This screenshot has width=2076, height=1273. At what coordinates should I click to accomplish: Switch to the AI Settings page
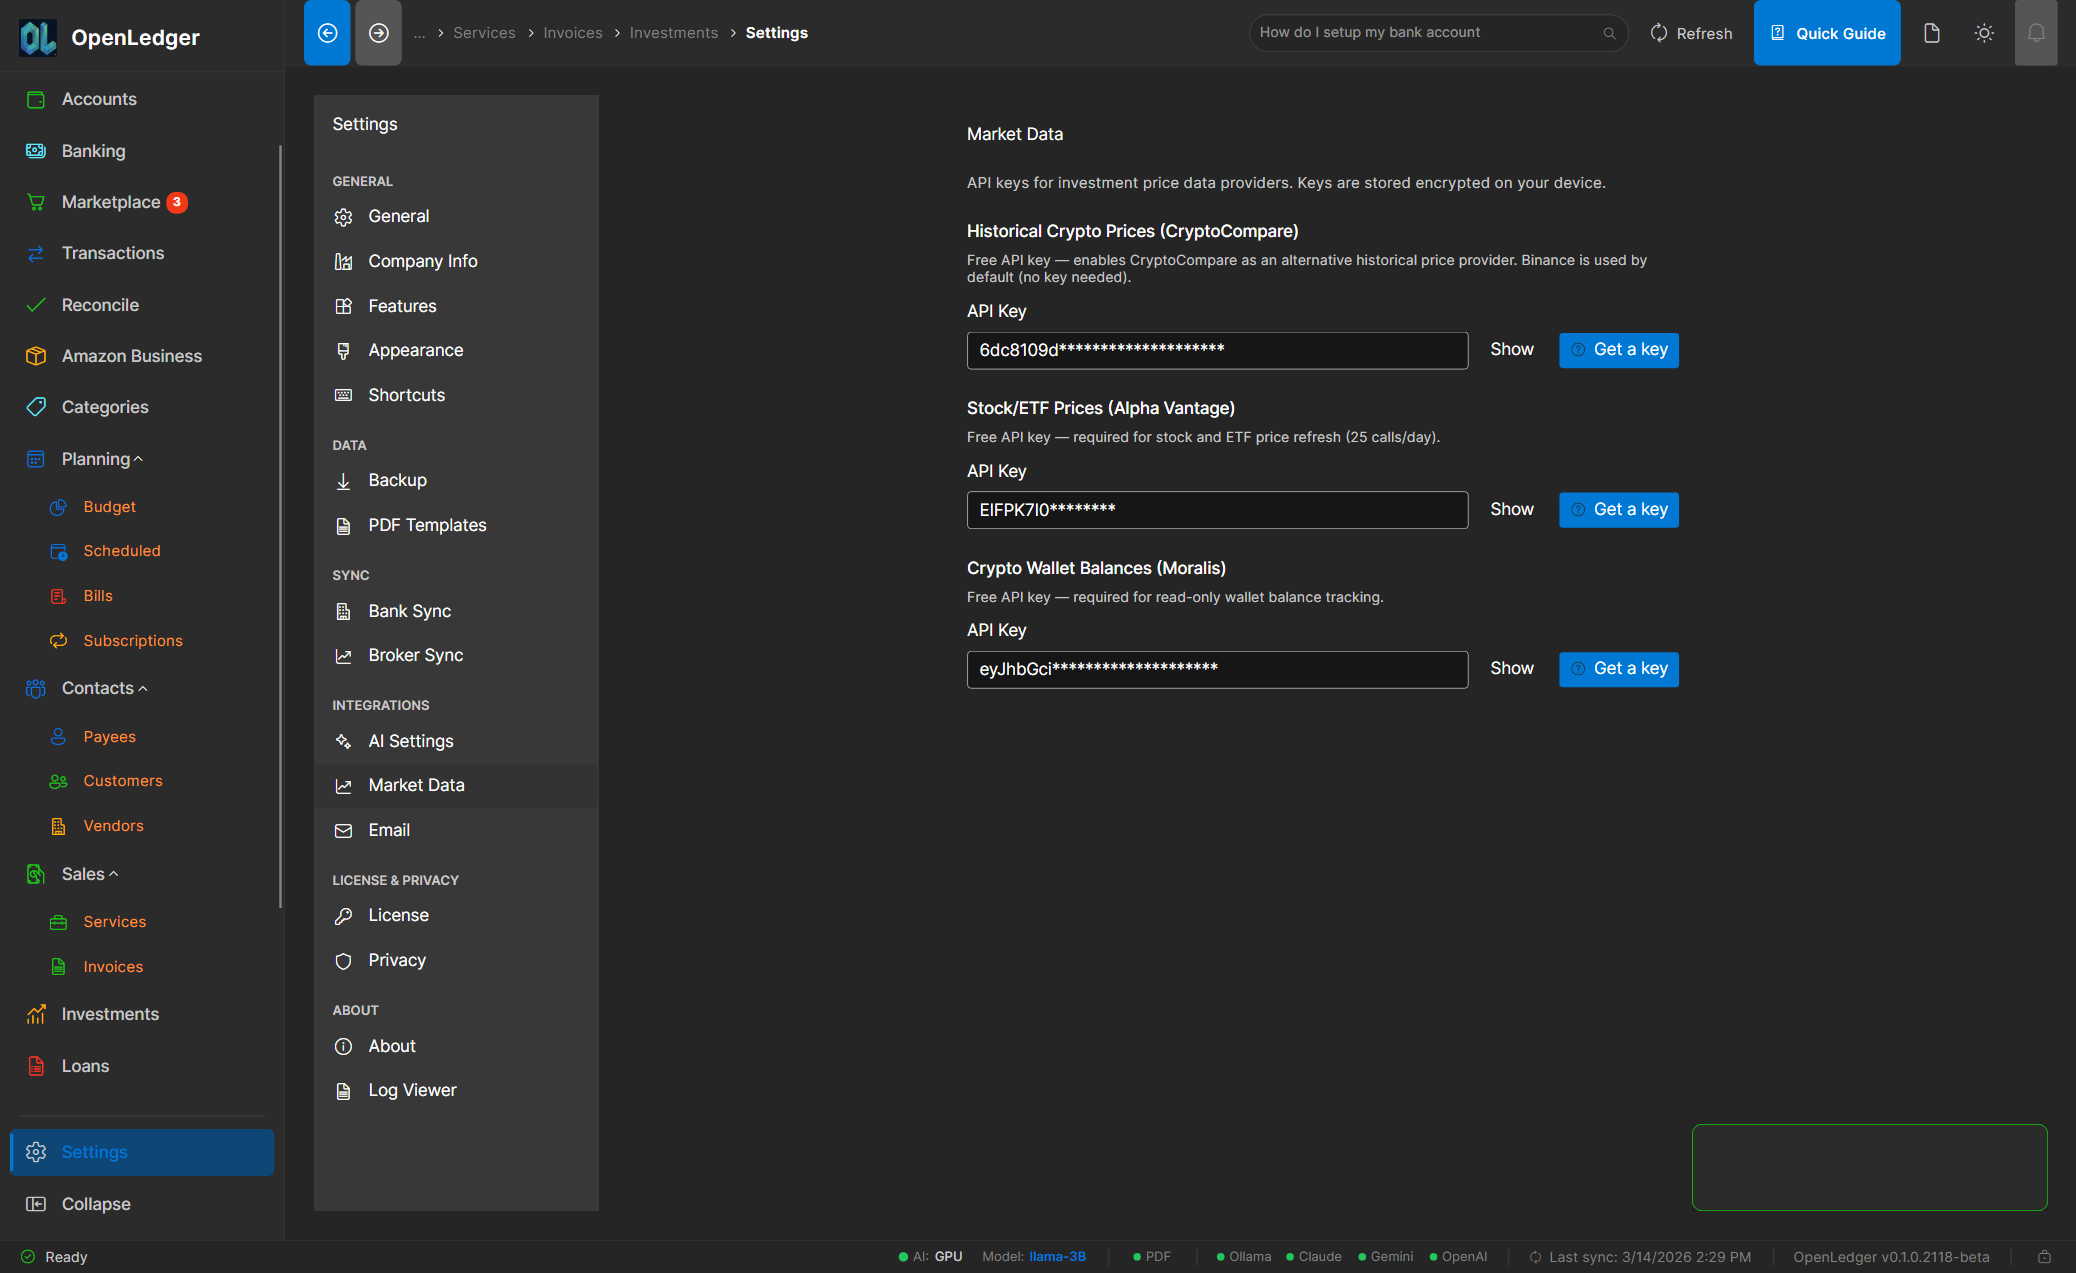pyautogui.click(x=411, y=741)
